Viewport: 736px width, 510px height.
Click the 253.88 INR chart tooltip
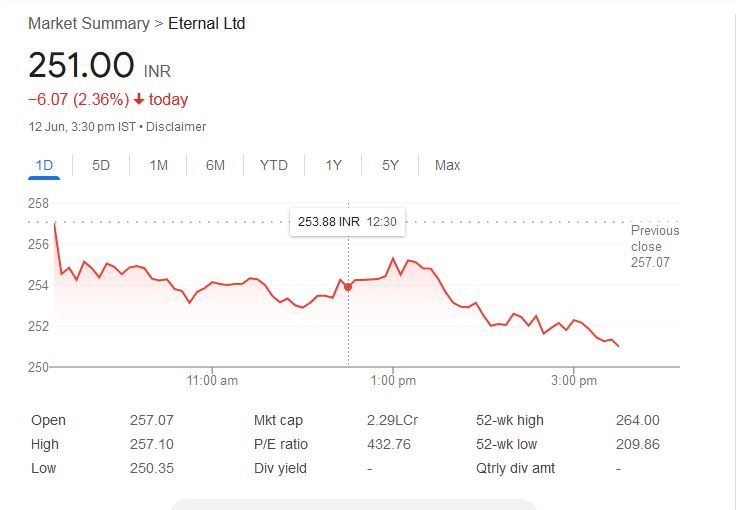(347, 221)
